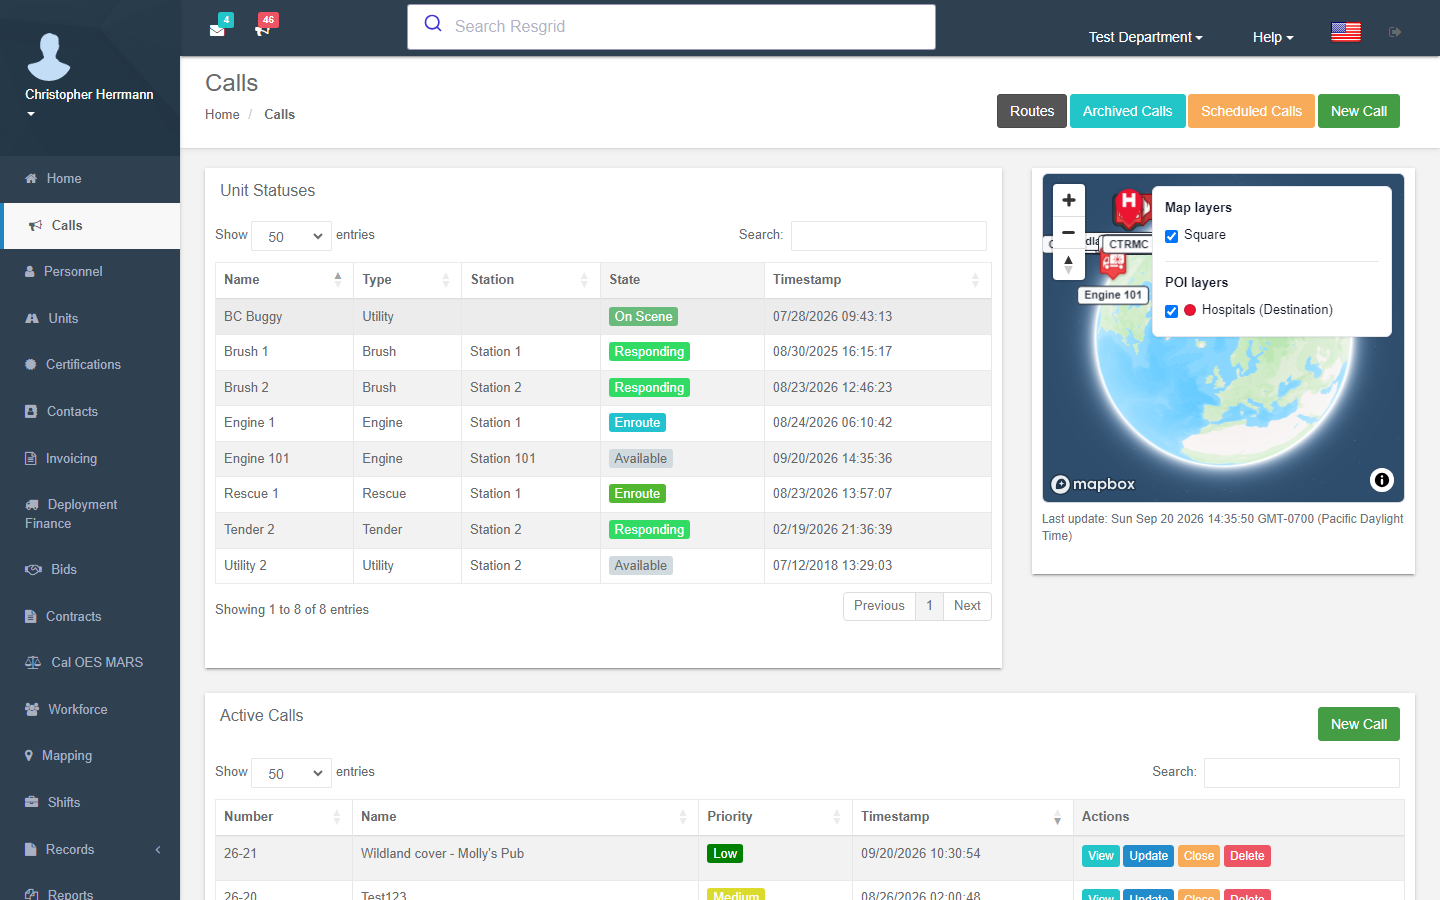Toggle the Square map layer checkbox
This screenshot has height=900, width=1440.
click(x=1172, y=236)
